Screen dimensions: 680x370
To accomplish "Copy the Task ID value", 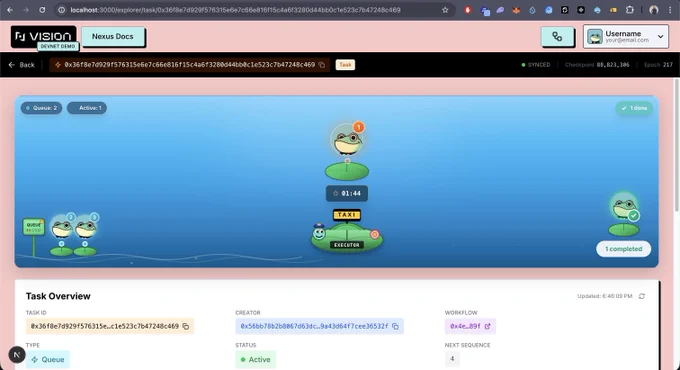I will pyautogui.click(x=186, y=326).
